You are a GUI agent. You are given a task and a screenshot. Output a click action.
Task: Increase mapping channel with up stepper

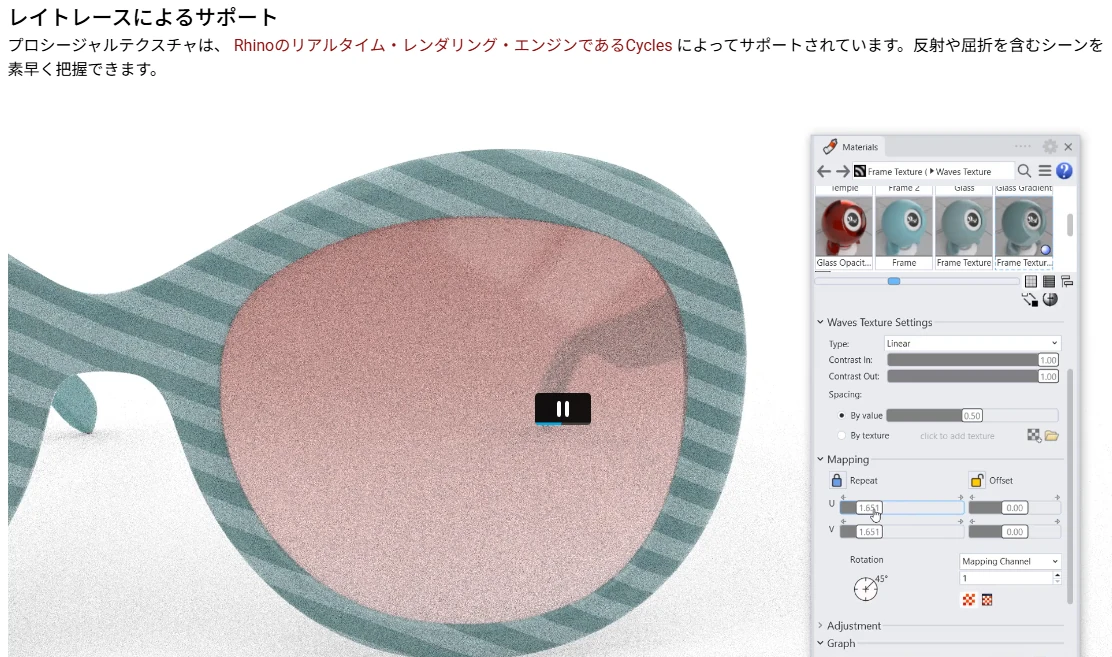(x=1057, y=575)
